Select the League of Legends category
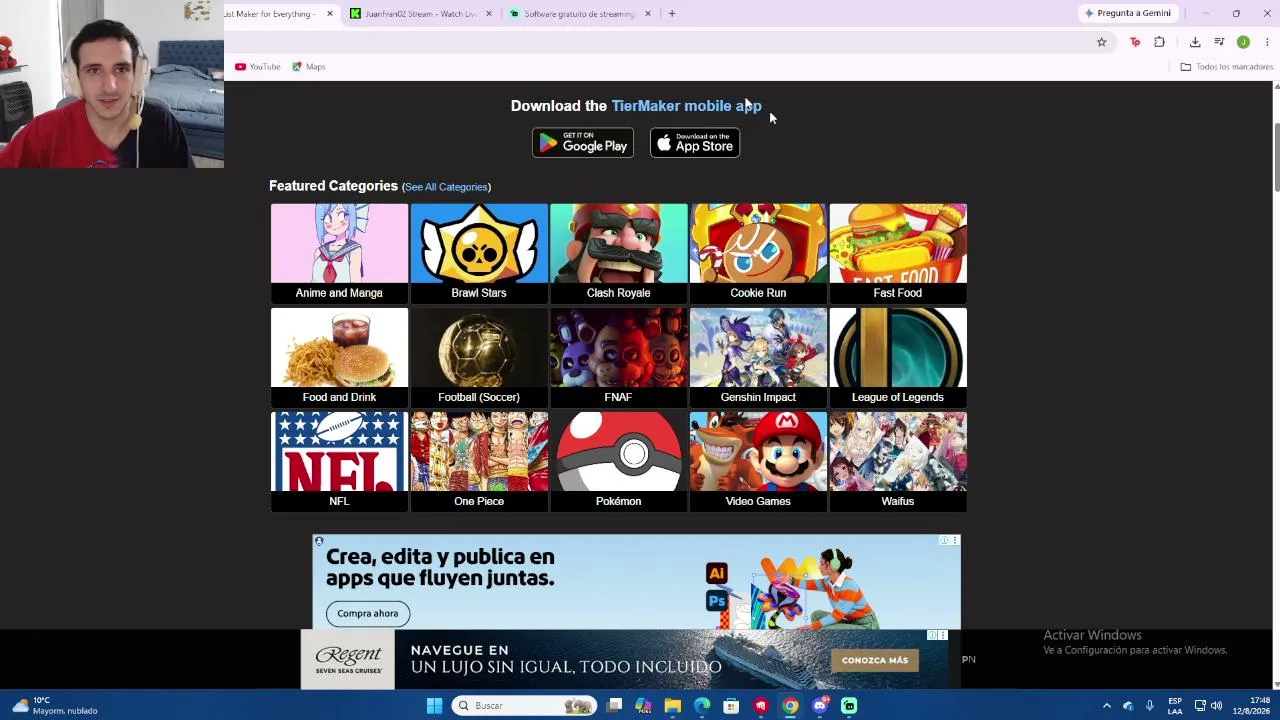 [898, 357]
